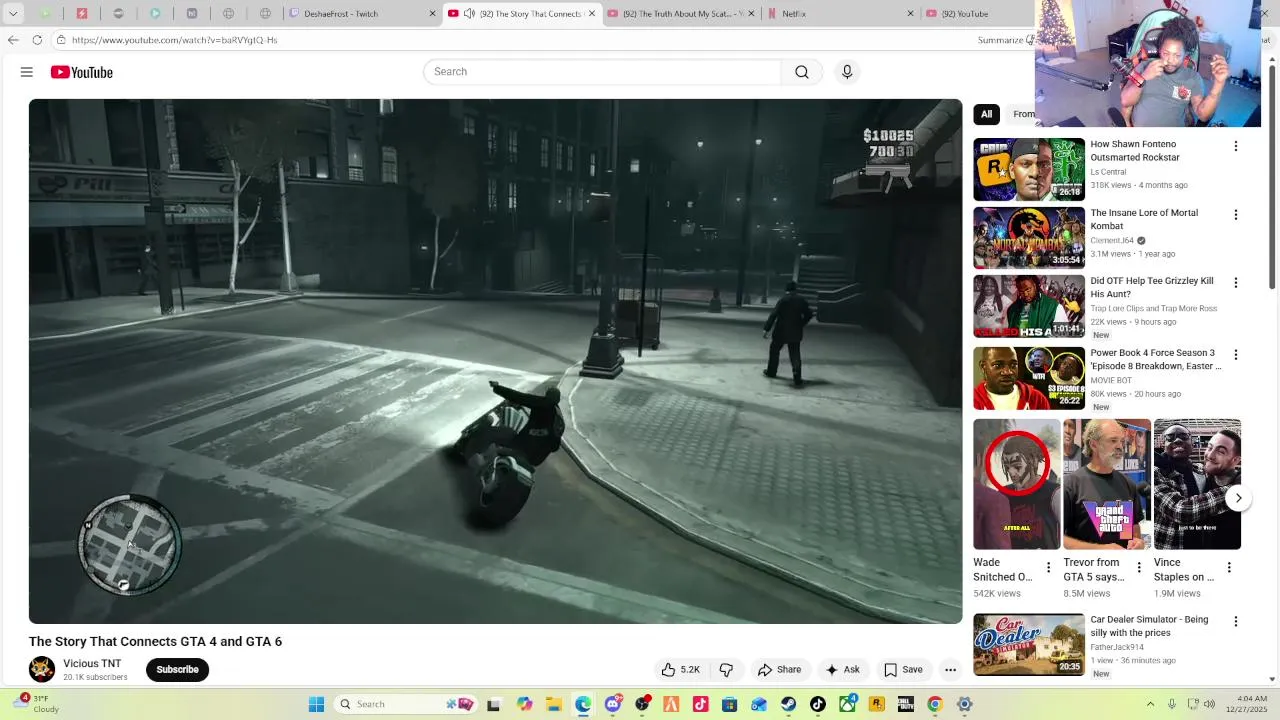Screen dimensions: 1280x720
Task: Open more actions ellipsis under video
Action: coord(951,670)
